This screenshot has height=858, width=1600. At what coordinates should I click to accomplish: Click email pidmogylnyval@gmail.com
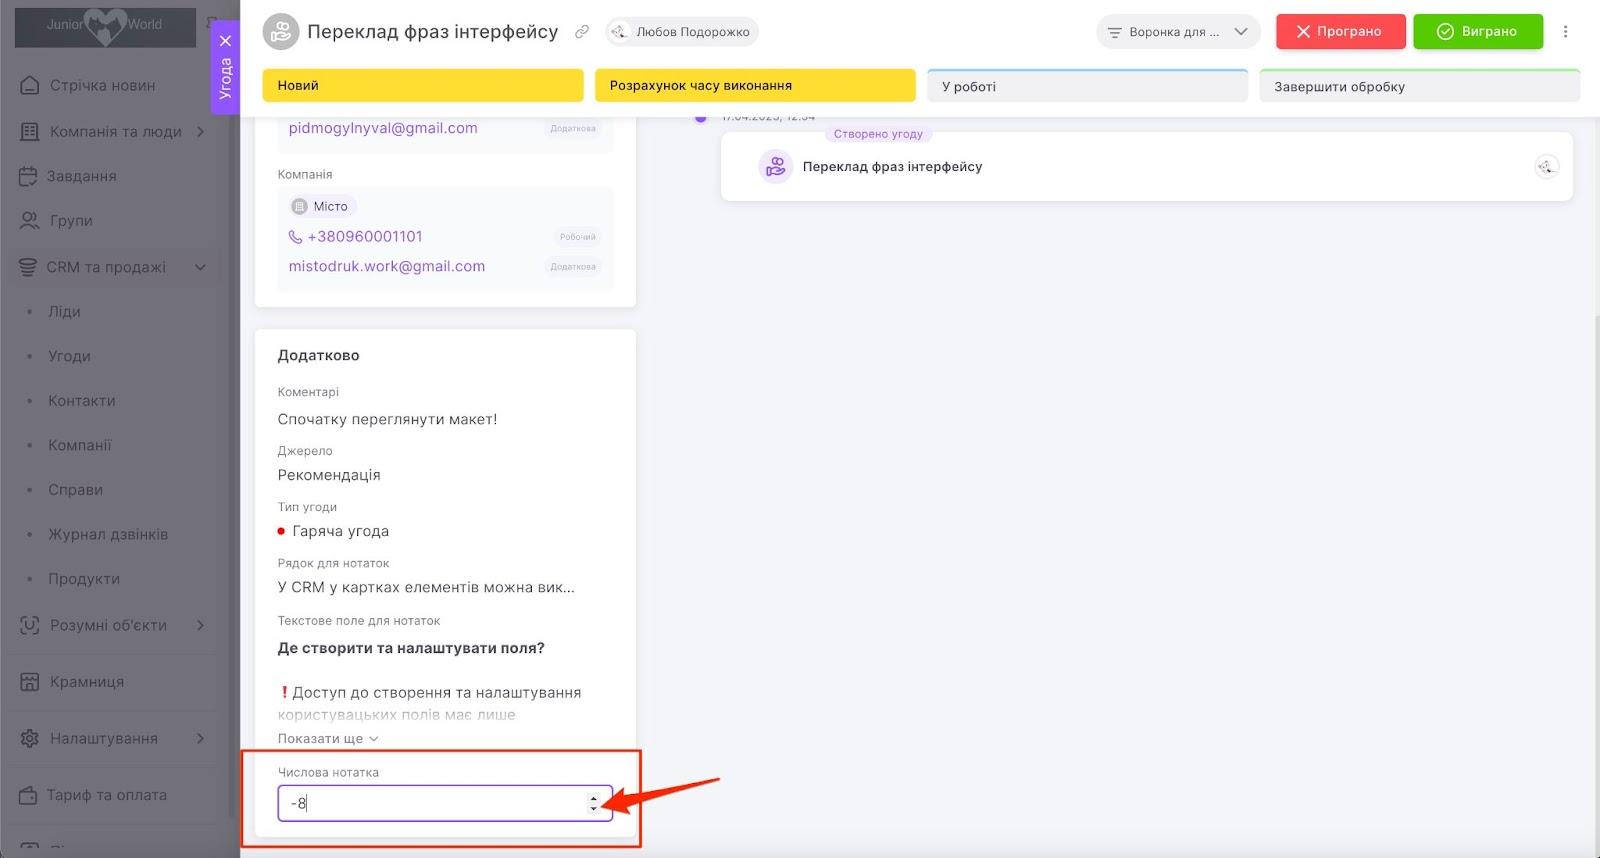[383, 128]
